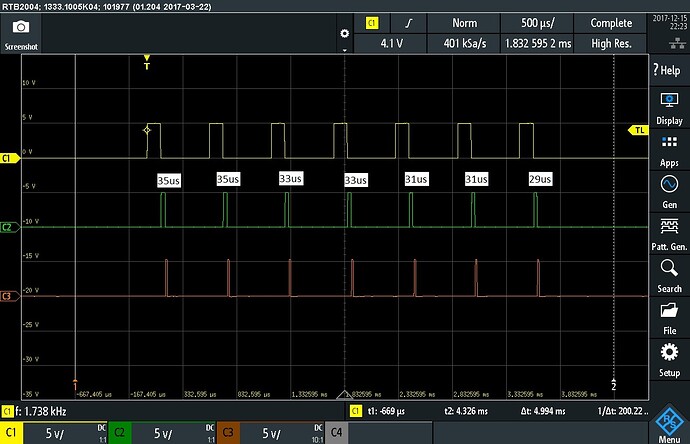Select the C1 trigger source badge
Screen dimensions: 690x444
(372, 23)
